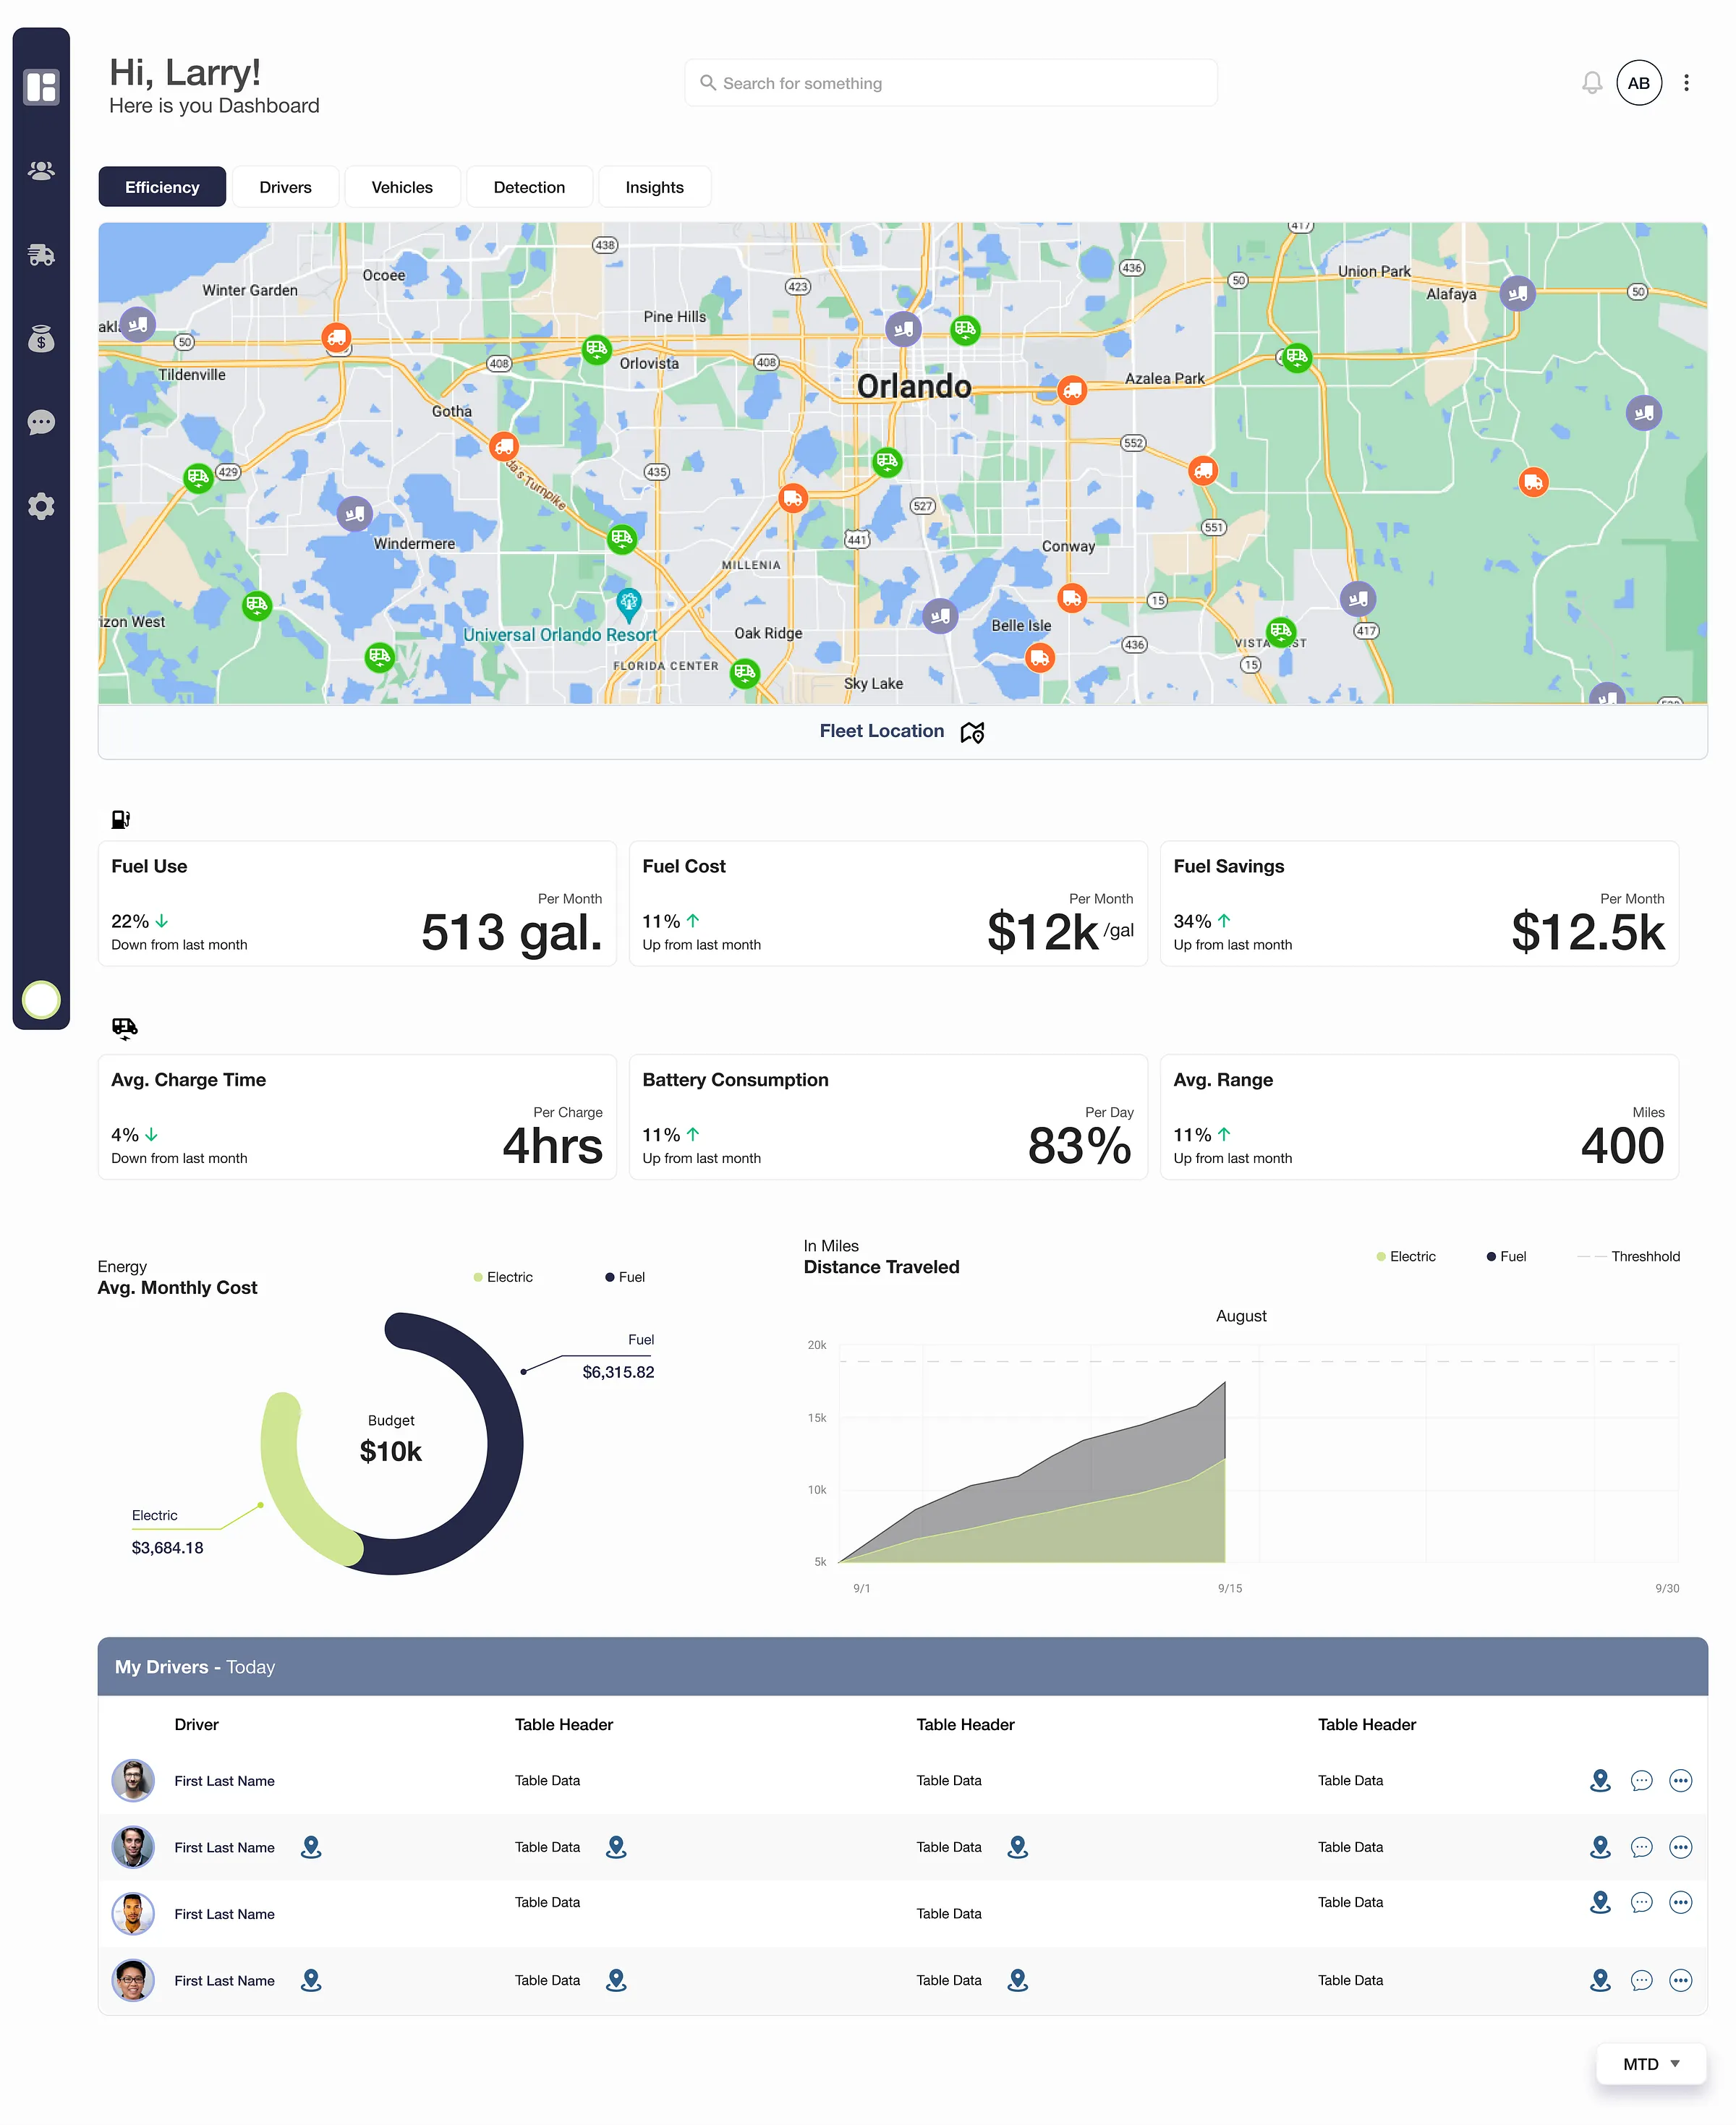This screenshot has height=2125, width=1736.
Task: Open the drivers group icon in sidebar
Action: (x=41, y=171)
